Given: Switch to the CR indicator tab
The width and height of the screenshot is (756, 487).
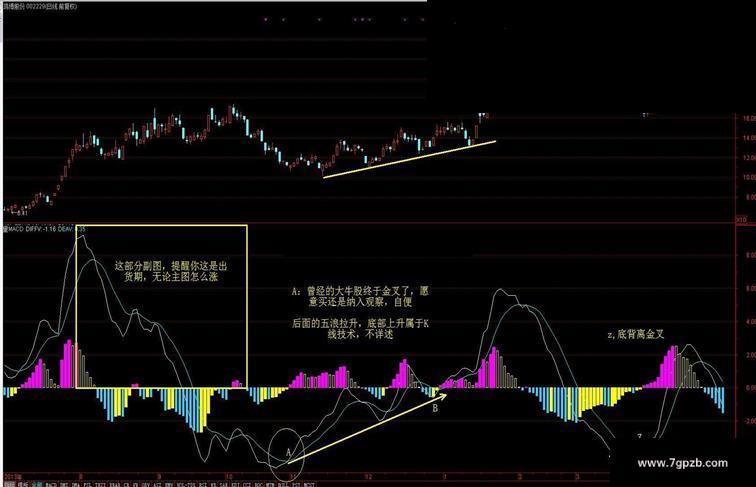Looking at the screenshot, I should (x=125, y=484).
